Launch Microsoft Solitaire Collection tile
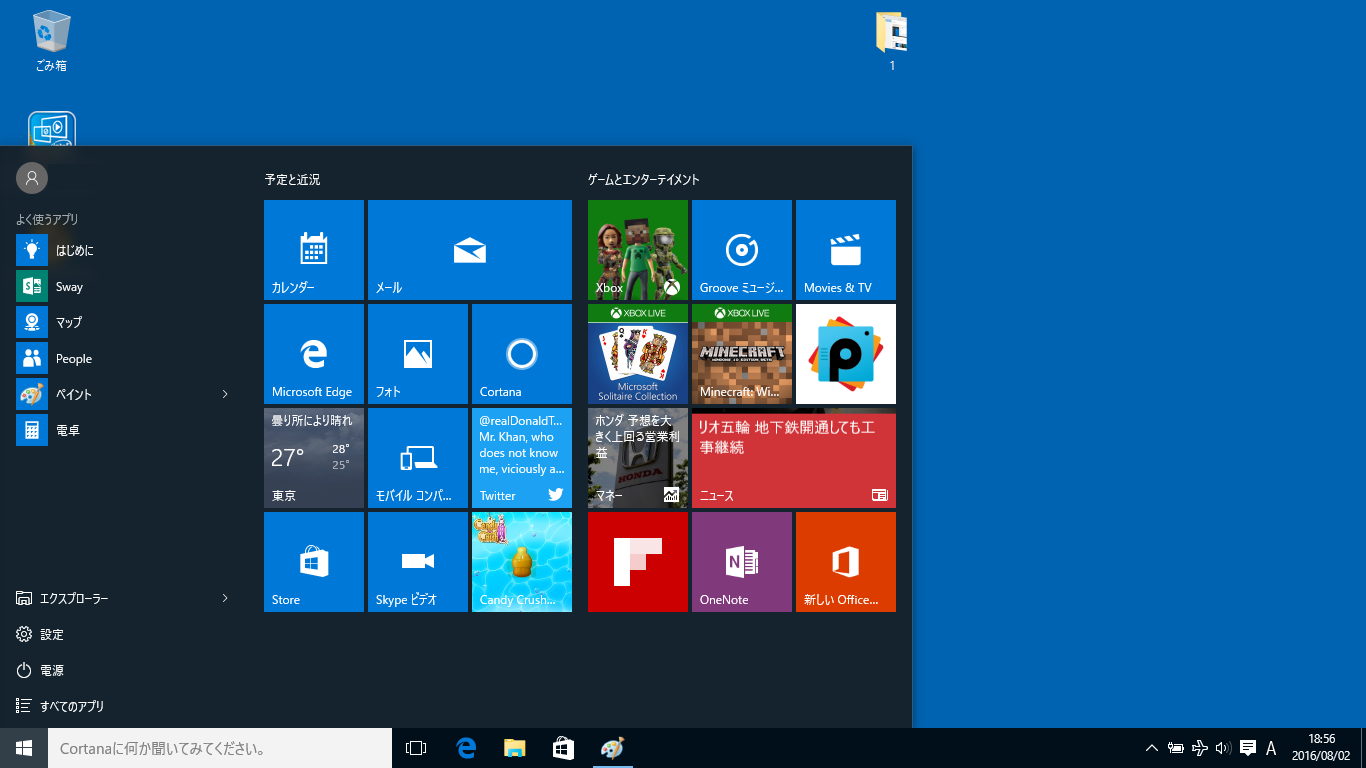Viewport: 1366px width, 768px height. [638, 354]
